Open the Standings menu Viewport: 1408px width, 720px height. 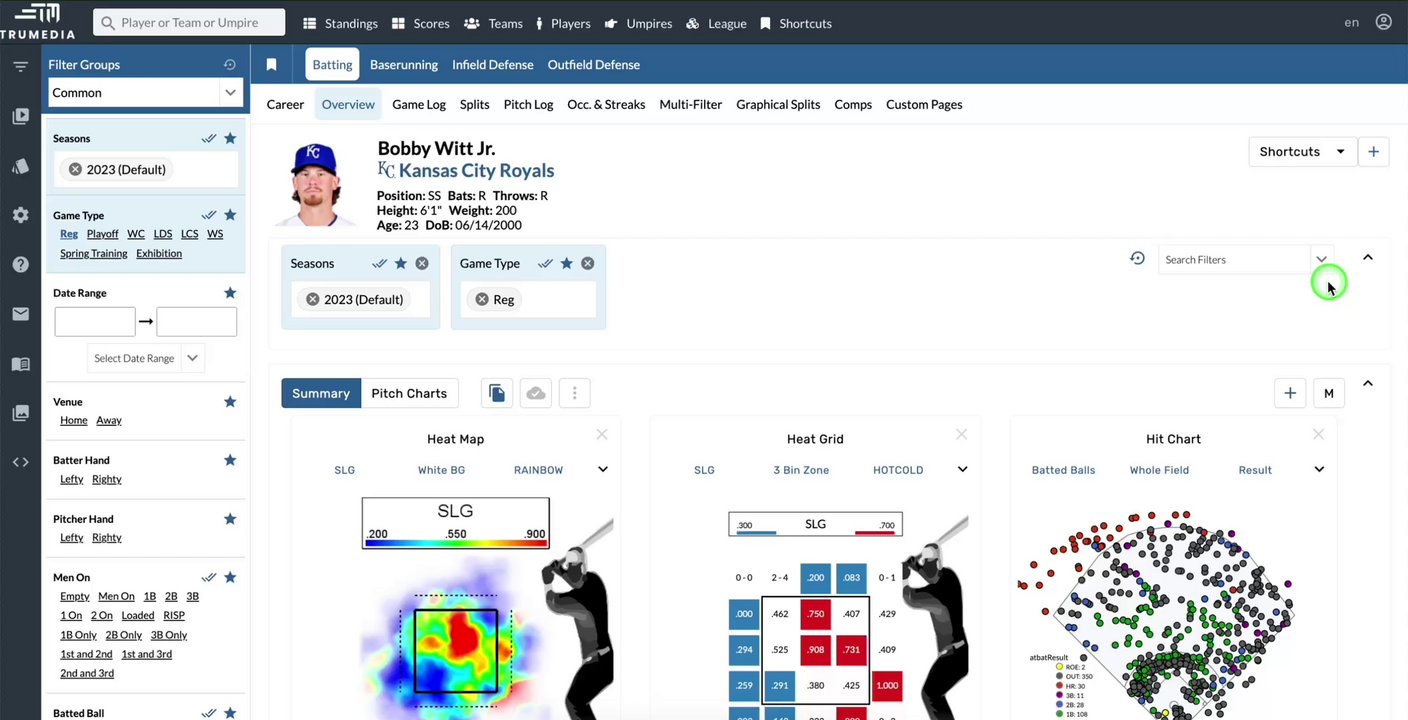(x=340, y=23)
